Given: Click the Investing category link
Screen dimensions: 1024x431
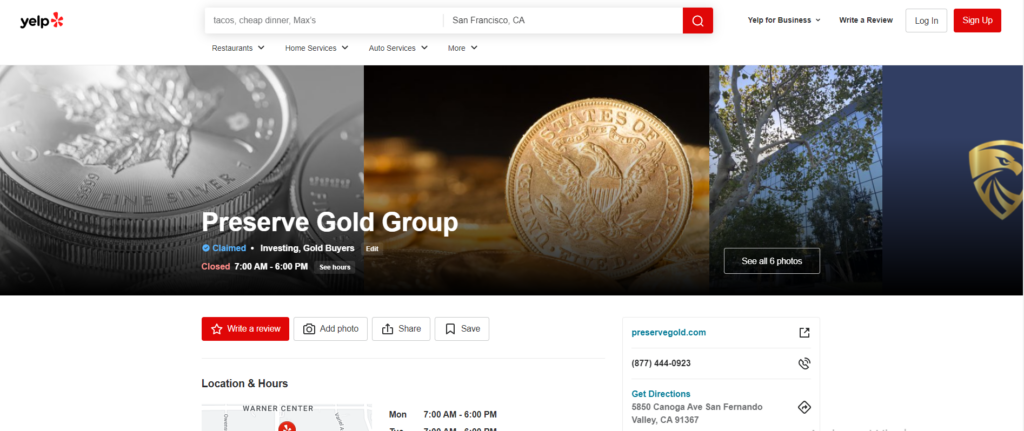Looking at the screenshot, I should (278, 248).
